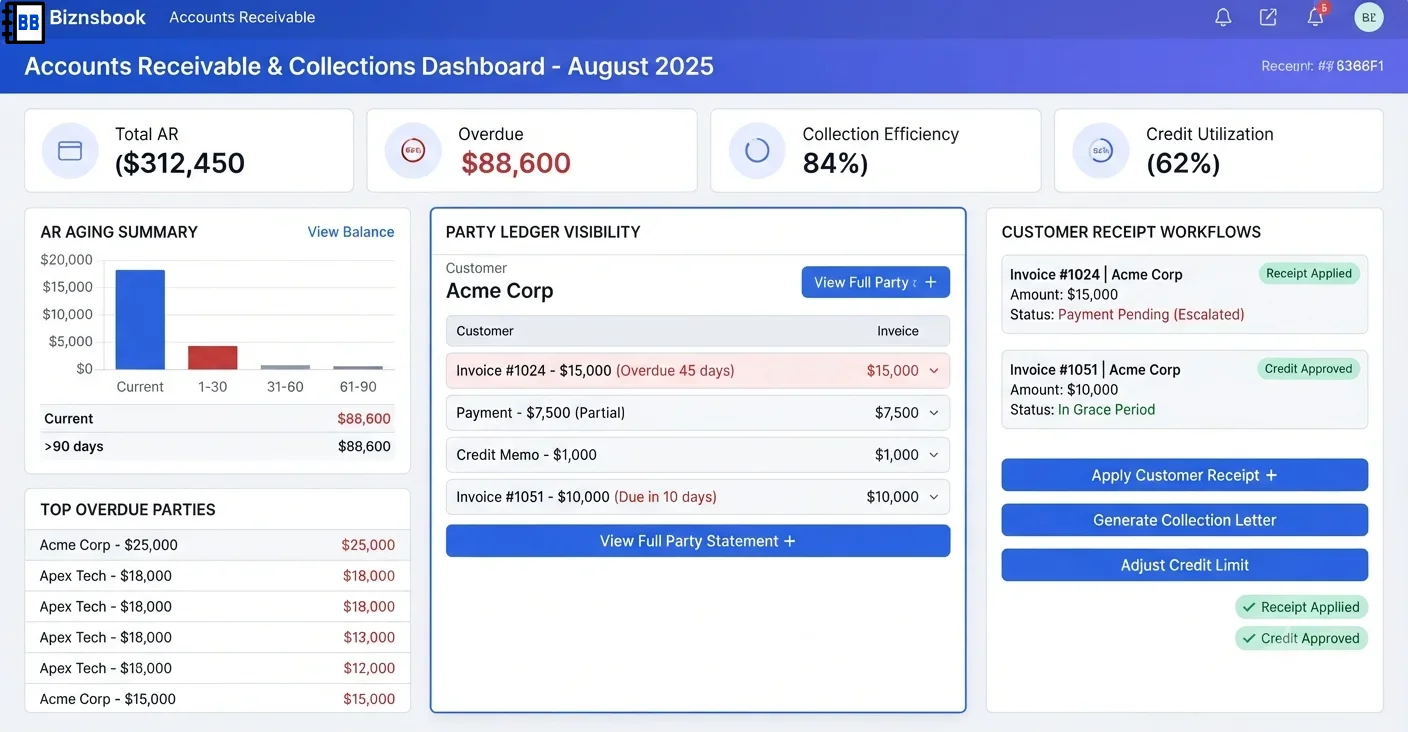Open the Invoice #1051 Acme Corp receipt card
Screen dimensions: 1408x732
tap(1185, 389)
